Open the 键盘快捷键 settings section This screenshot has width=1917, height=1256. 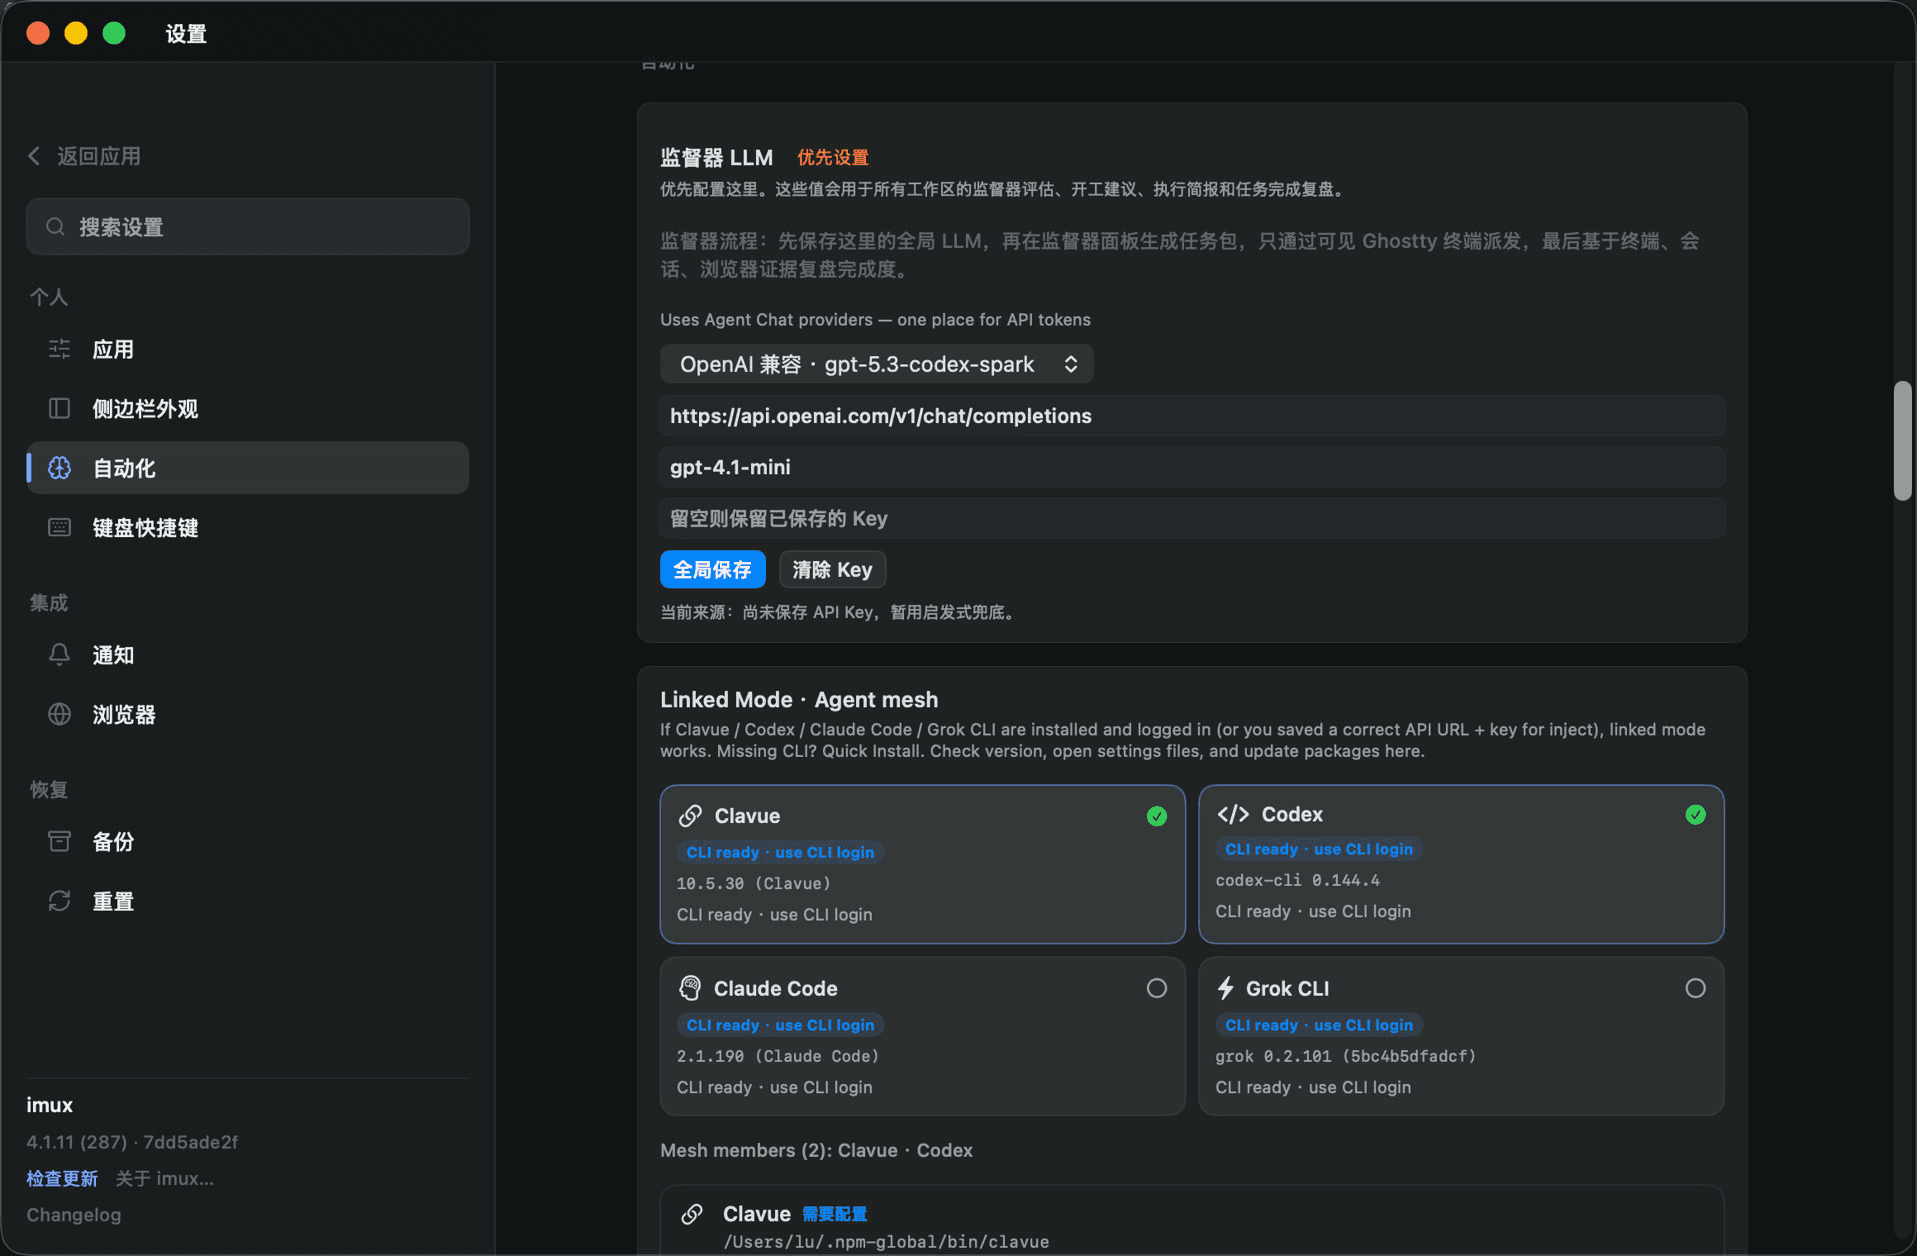click(248, 527)
